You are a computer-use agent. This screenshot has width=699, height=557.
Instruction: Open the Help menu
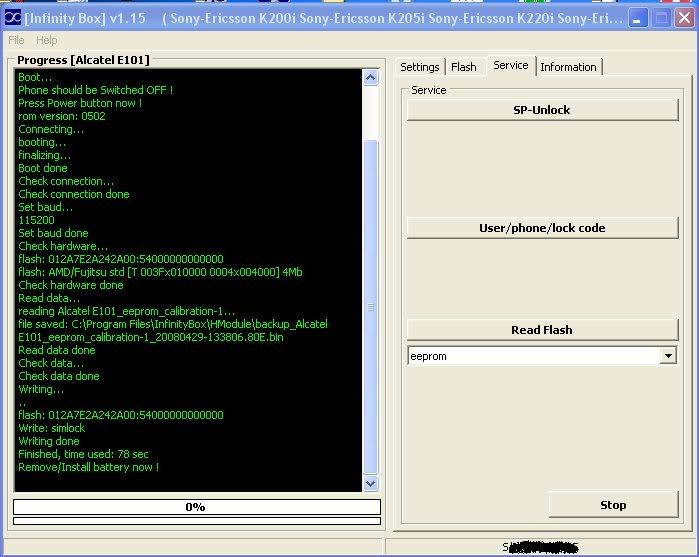(46, 40)
